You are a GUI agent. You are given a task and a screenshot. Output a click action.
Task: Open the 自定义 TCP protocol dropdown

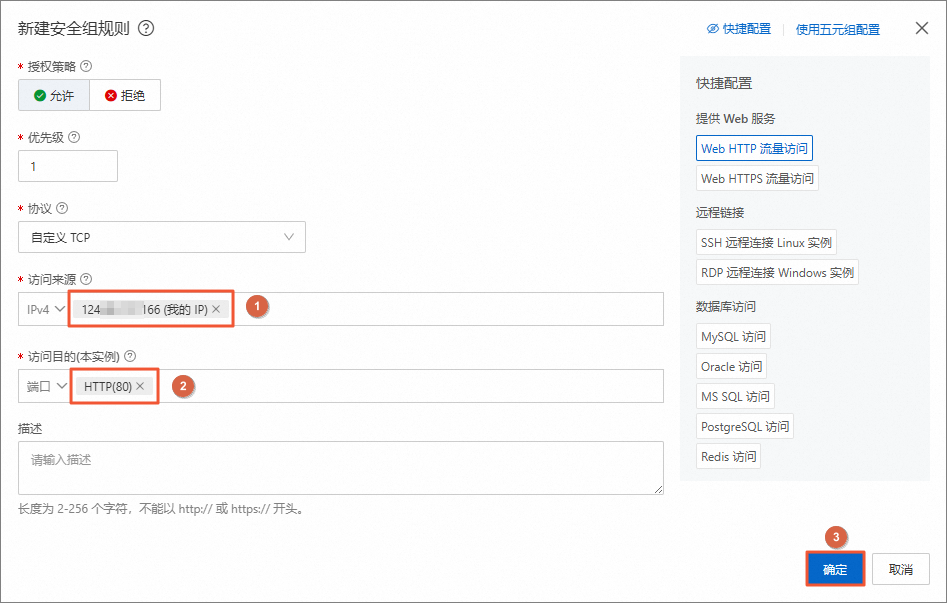[x=162, y=237]
